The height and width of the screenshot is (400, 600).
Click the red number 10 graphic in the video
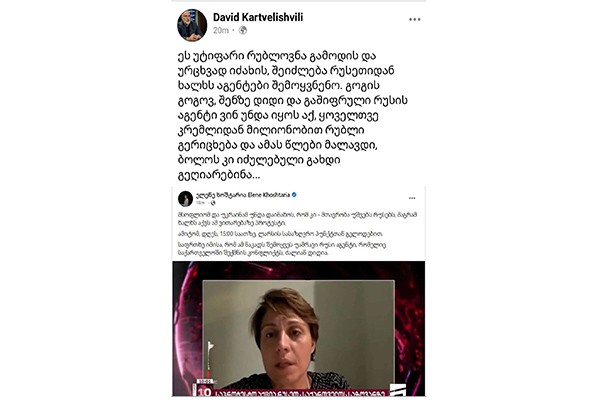coord(204,391)
